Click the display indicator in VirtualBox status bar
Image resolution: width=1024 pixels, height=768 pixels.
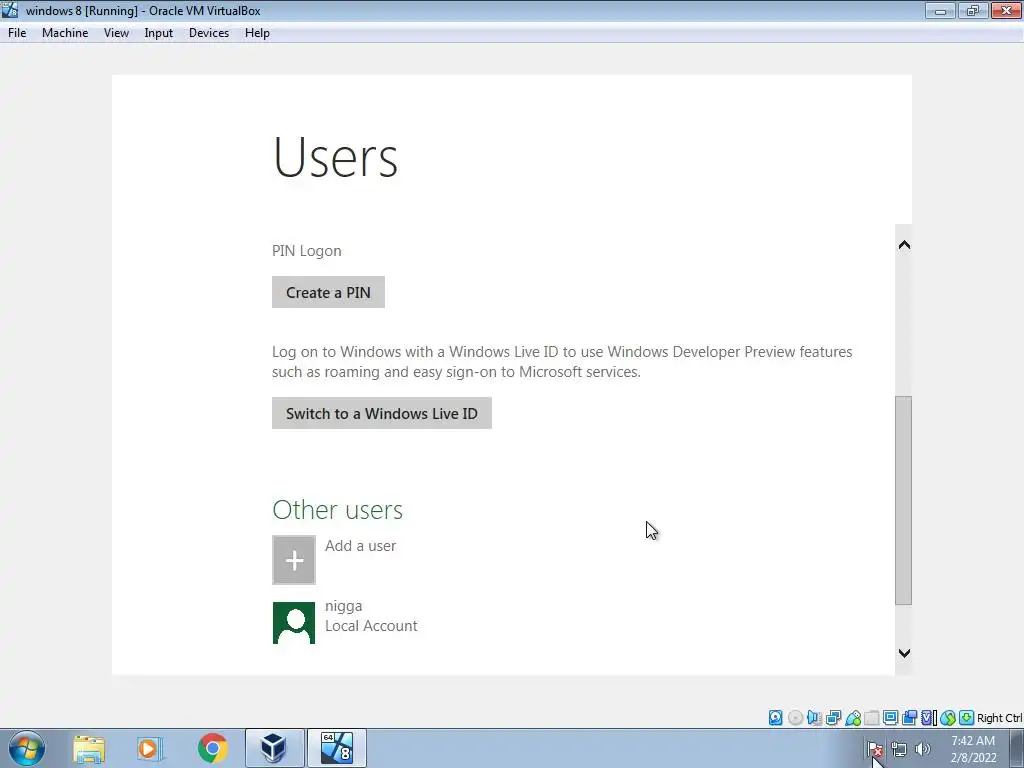coord(890,718)
